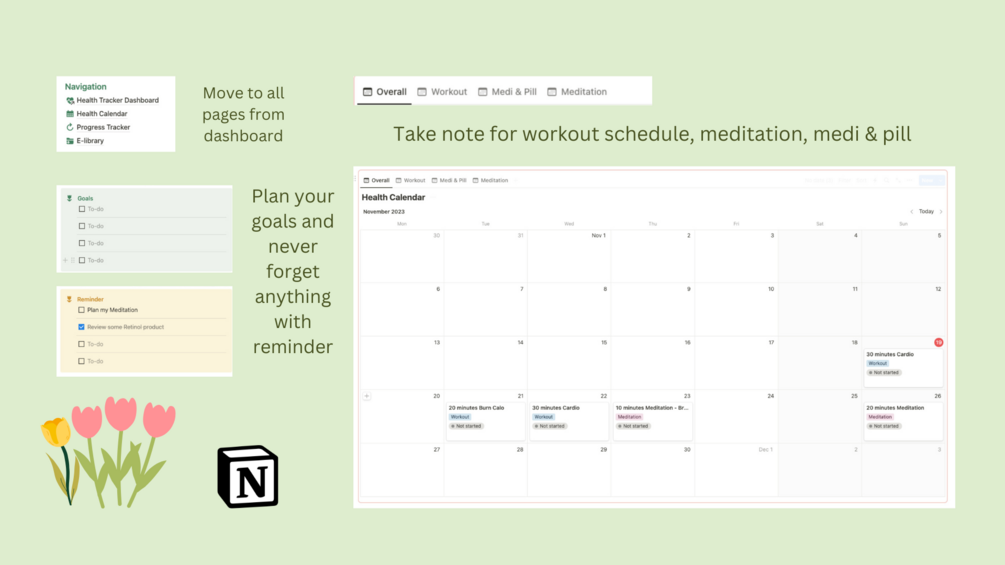1005x565 pixels.
Task: Click the Health Calendar calendar icon
Action: point(70,114)
